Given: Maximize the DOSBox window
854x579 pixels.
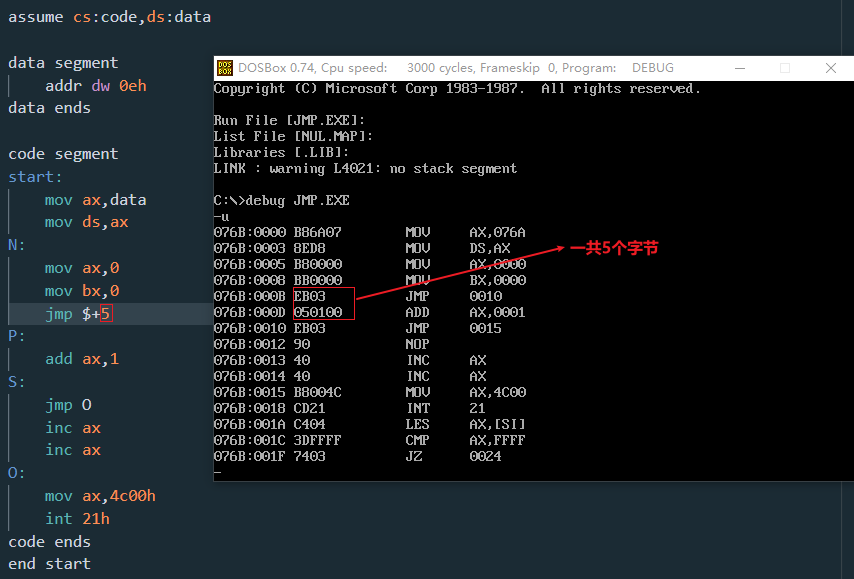Looking at the screenshot, I should pyautogui.click(x=785, y=68).
